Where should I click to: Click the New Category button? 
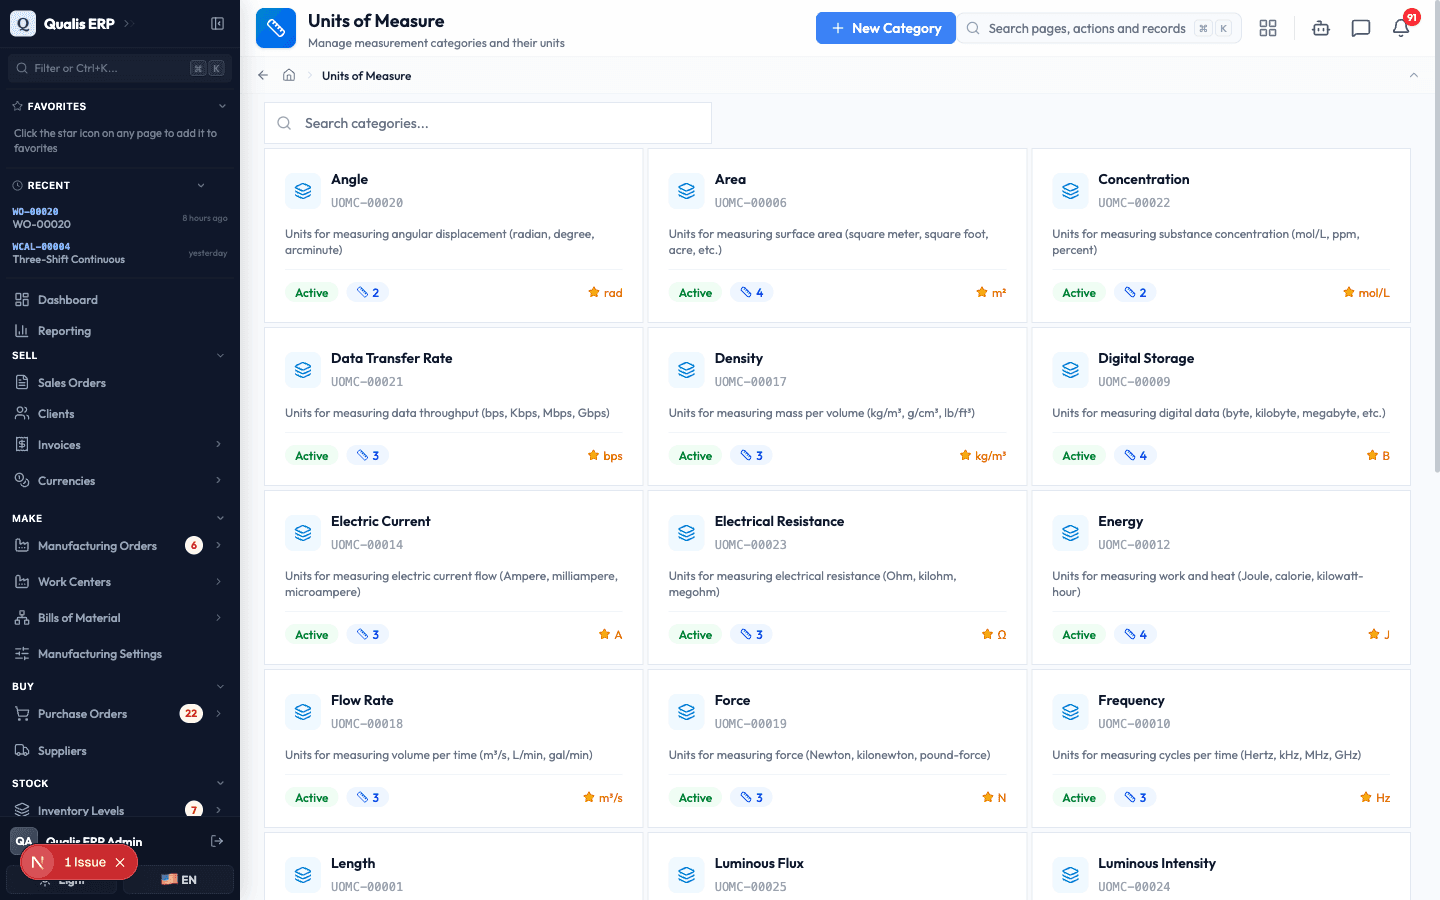[x=886, y=28]
